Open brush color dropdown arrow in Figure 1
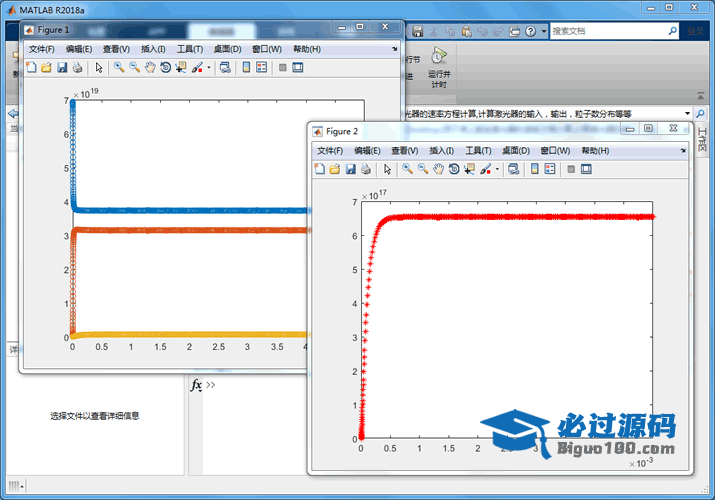Viewport: 715px width, 500px height. pyautogui.click(x=209, y=68)
